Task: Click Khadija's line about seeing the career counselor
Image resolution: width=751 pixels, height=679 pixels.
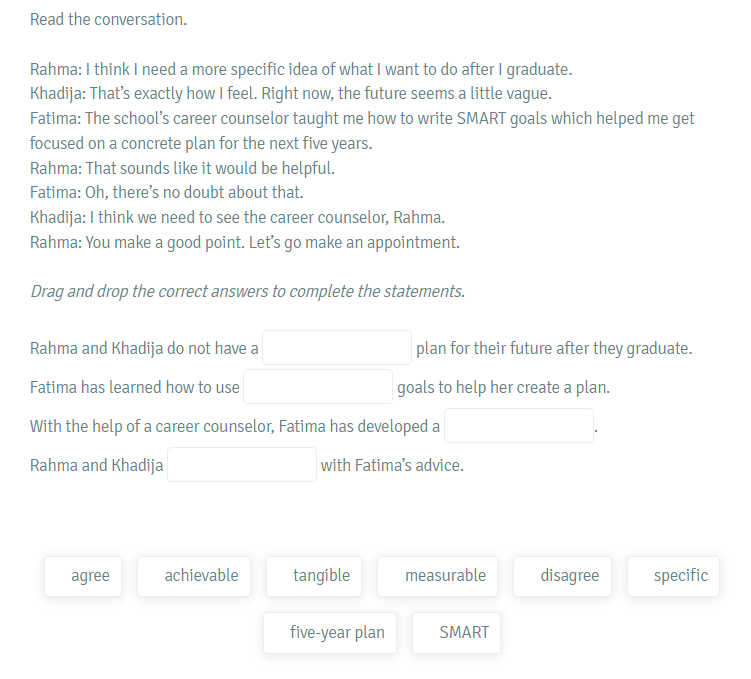Action: tap(238, 217)
